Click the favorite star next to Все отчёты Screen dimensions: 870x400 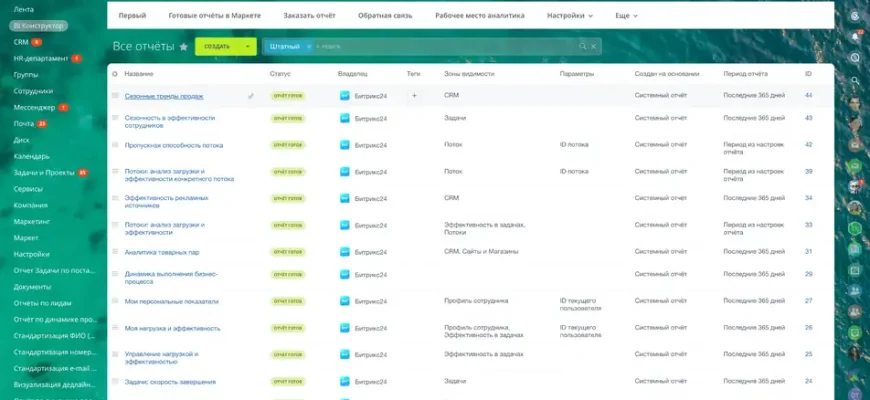point(183,47)
